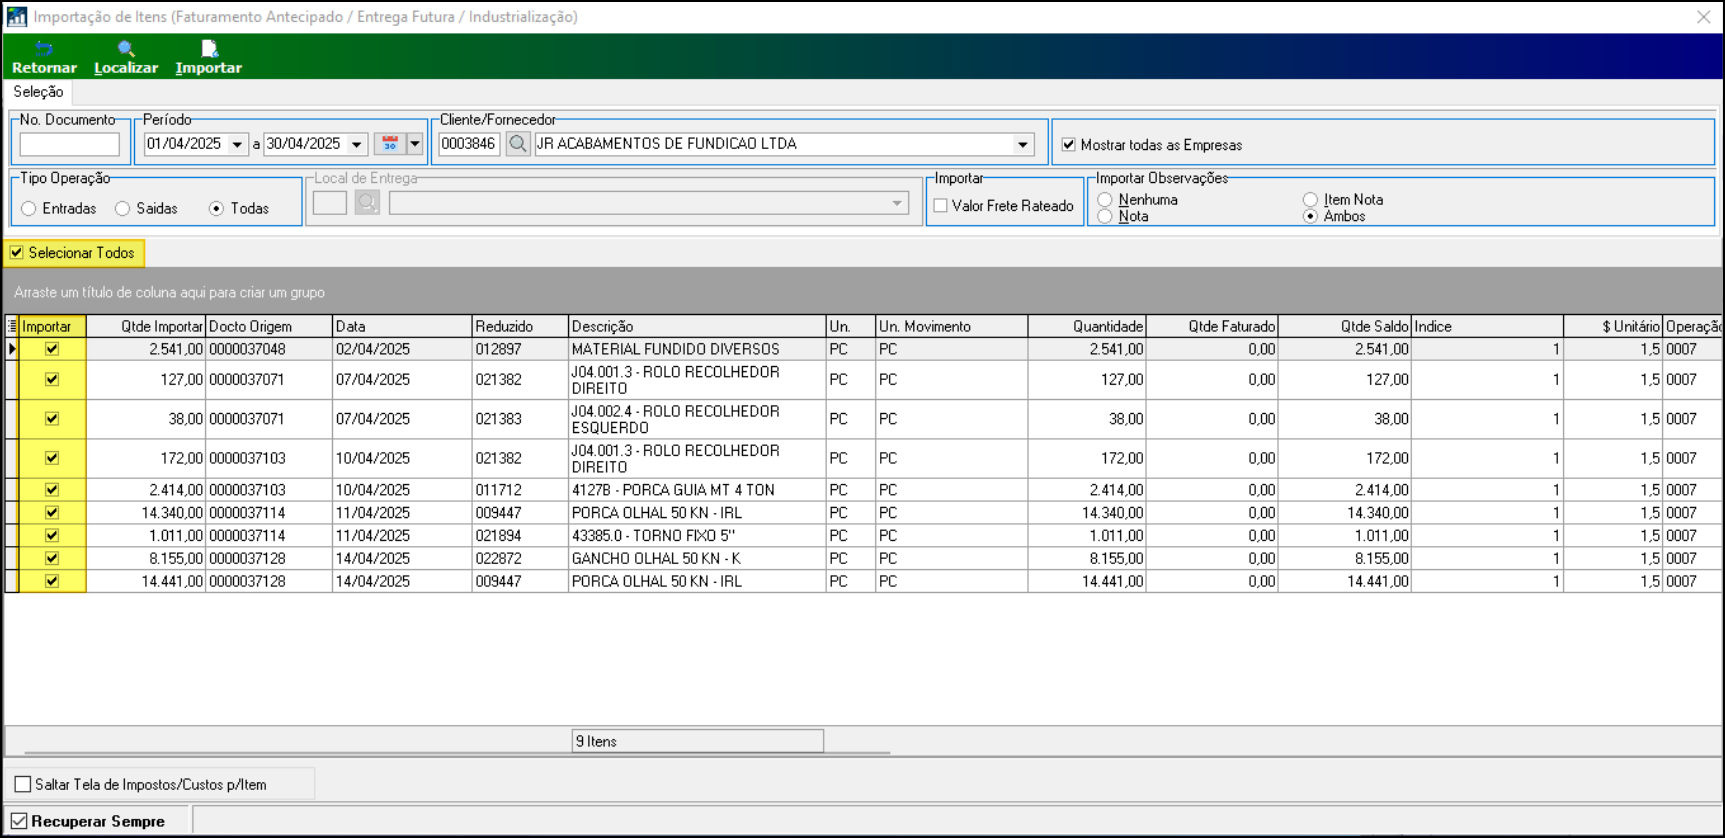The image size is (1725, 838).
Task: Uncheck Importar for MATERIAL FUNDIDO DIVERSOS row
Action: pos(52,349)
